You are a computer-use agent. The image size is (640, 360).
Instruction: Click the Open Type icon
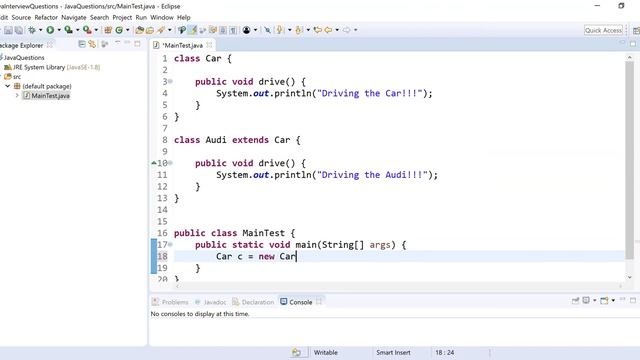(x=140, y=30)
